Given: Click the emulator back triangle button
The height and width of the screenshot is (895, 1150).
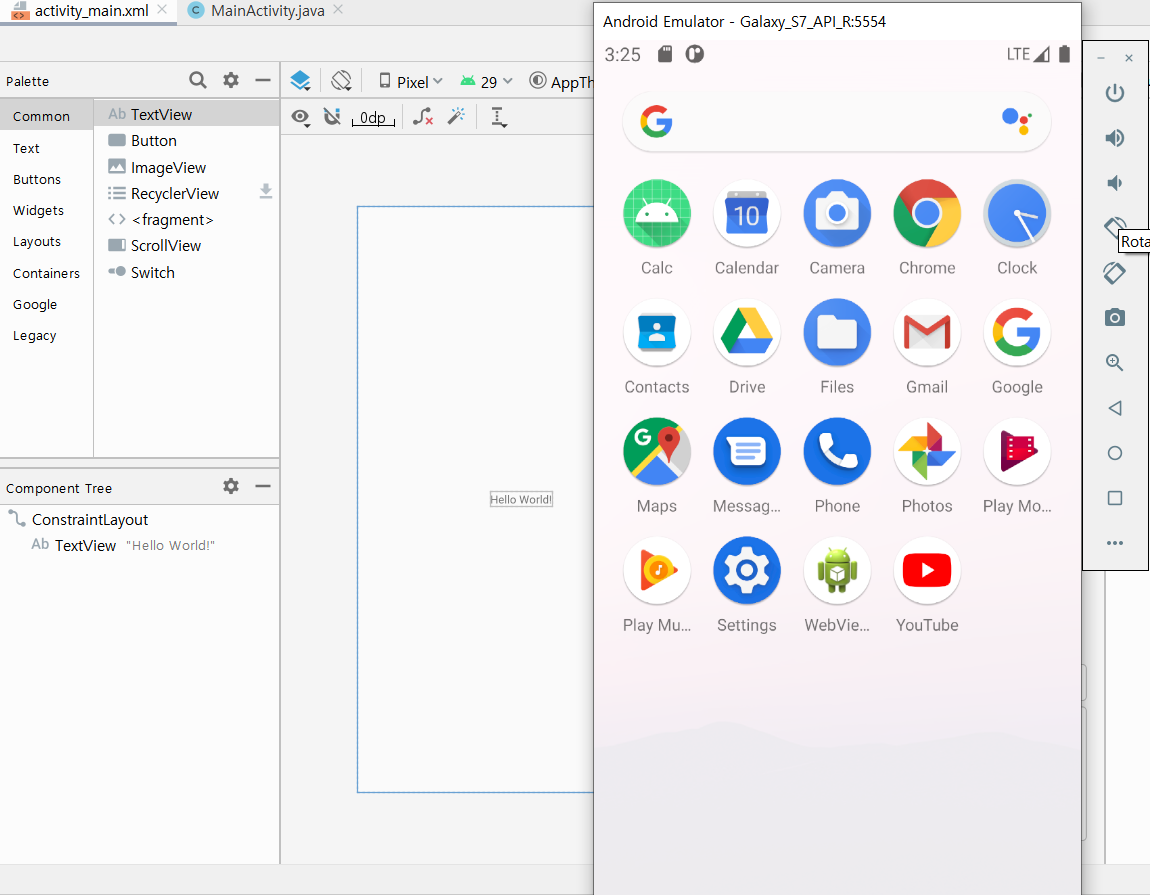Looking at the screenshot, I should click(1115, 408).
